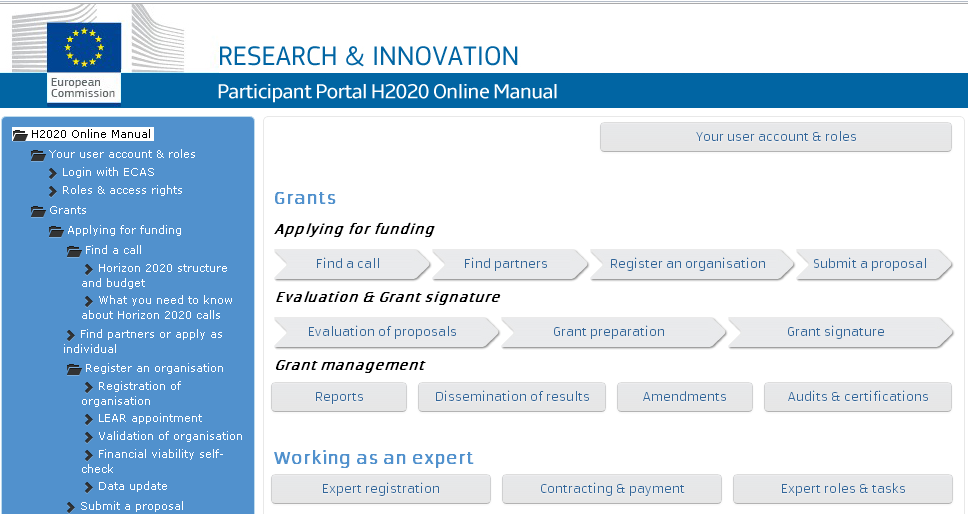Click arrow icon beside Data update
This screenshot has width=968, height=514.
[x=89, y=487]
